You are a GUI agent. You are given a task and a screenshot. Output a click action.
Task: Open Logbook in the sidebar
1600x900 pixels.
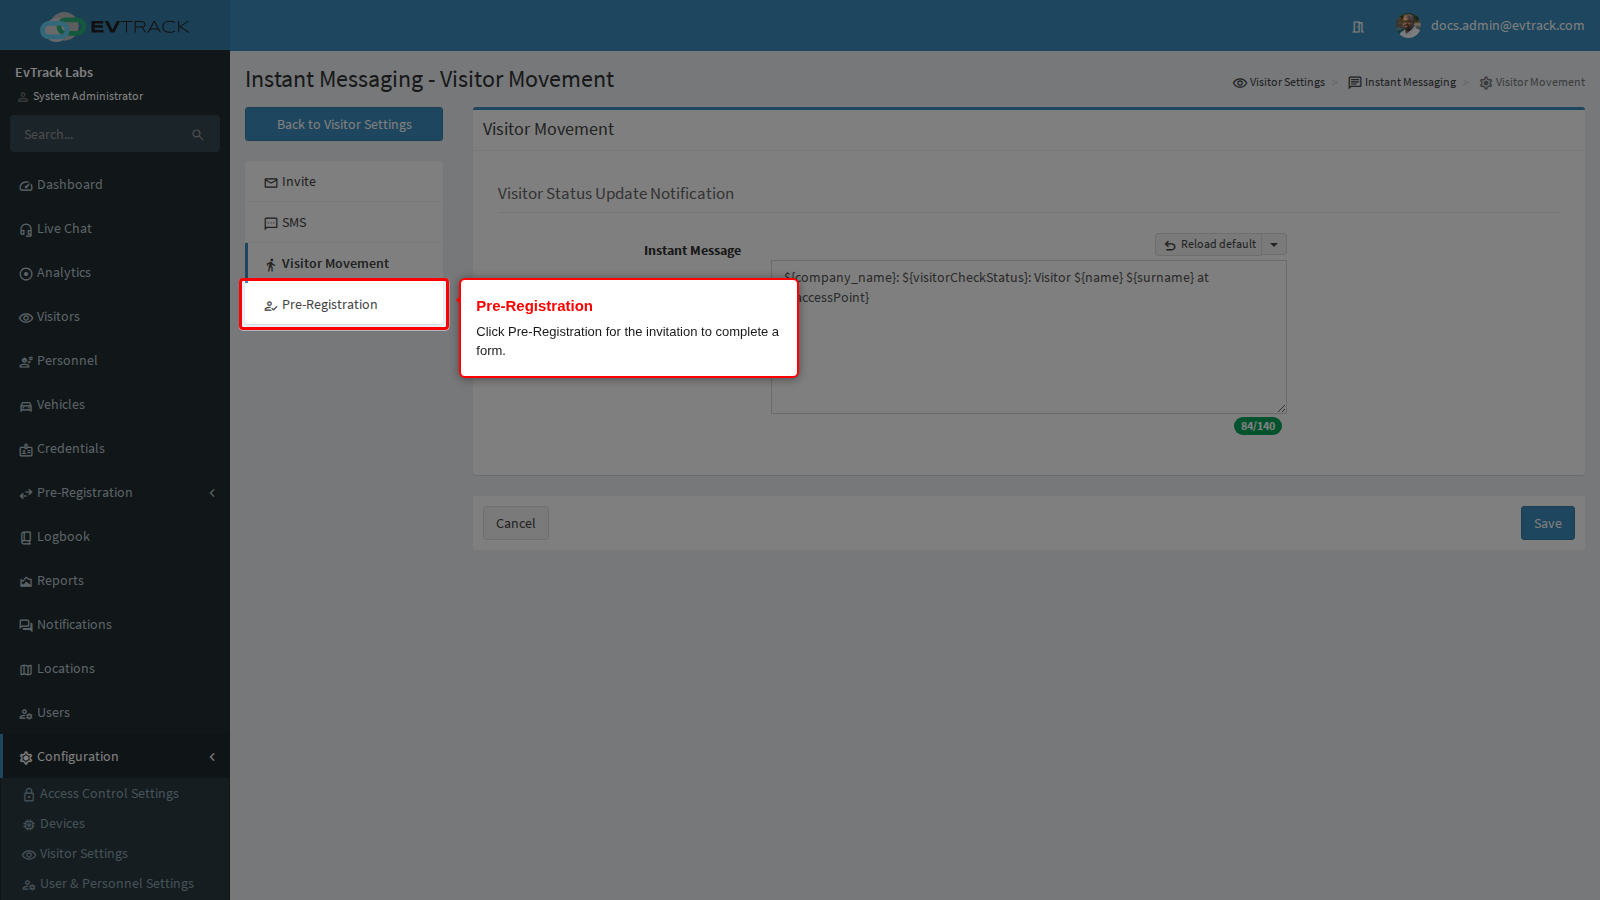coord(115,537)
